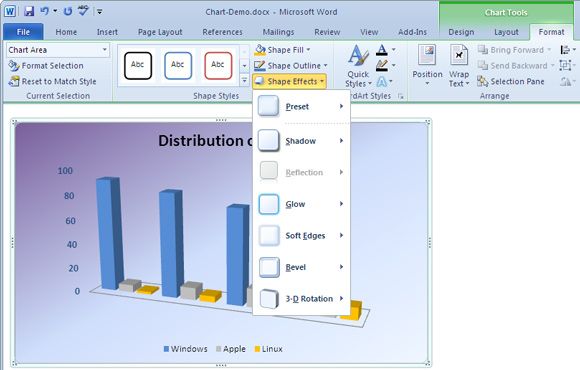The image size is (580, 370).
Task: Open the Chart Tools Layout tab
Action: tap(506, 32)
